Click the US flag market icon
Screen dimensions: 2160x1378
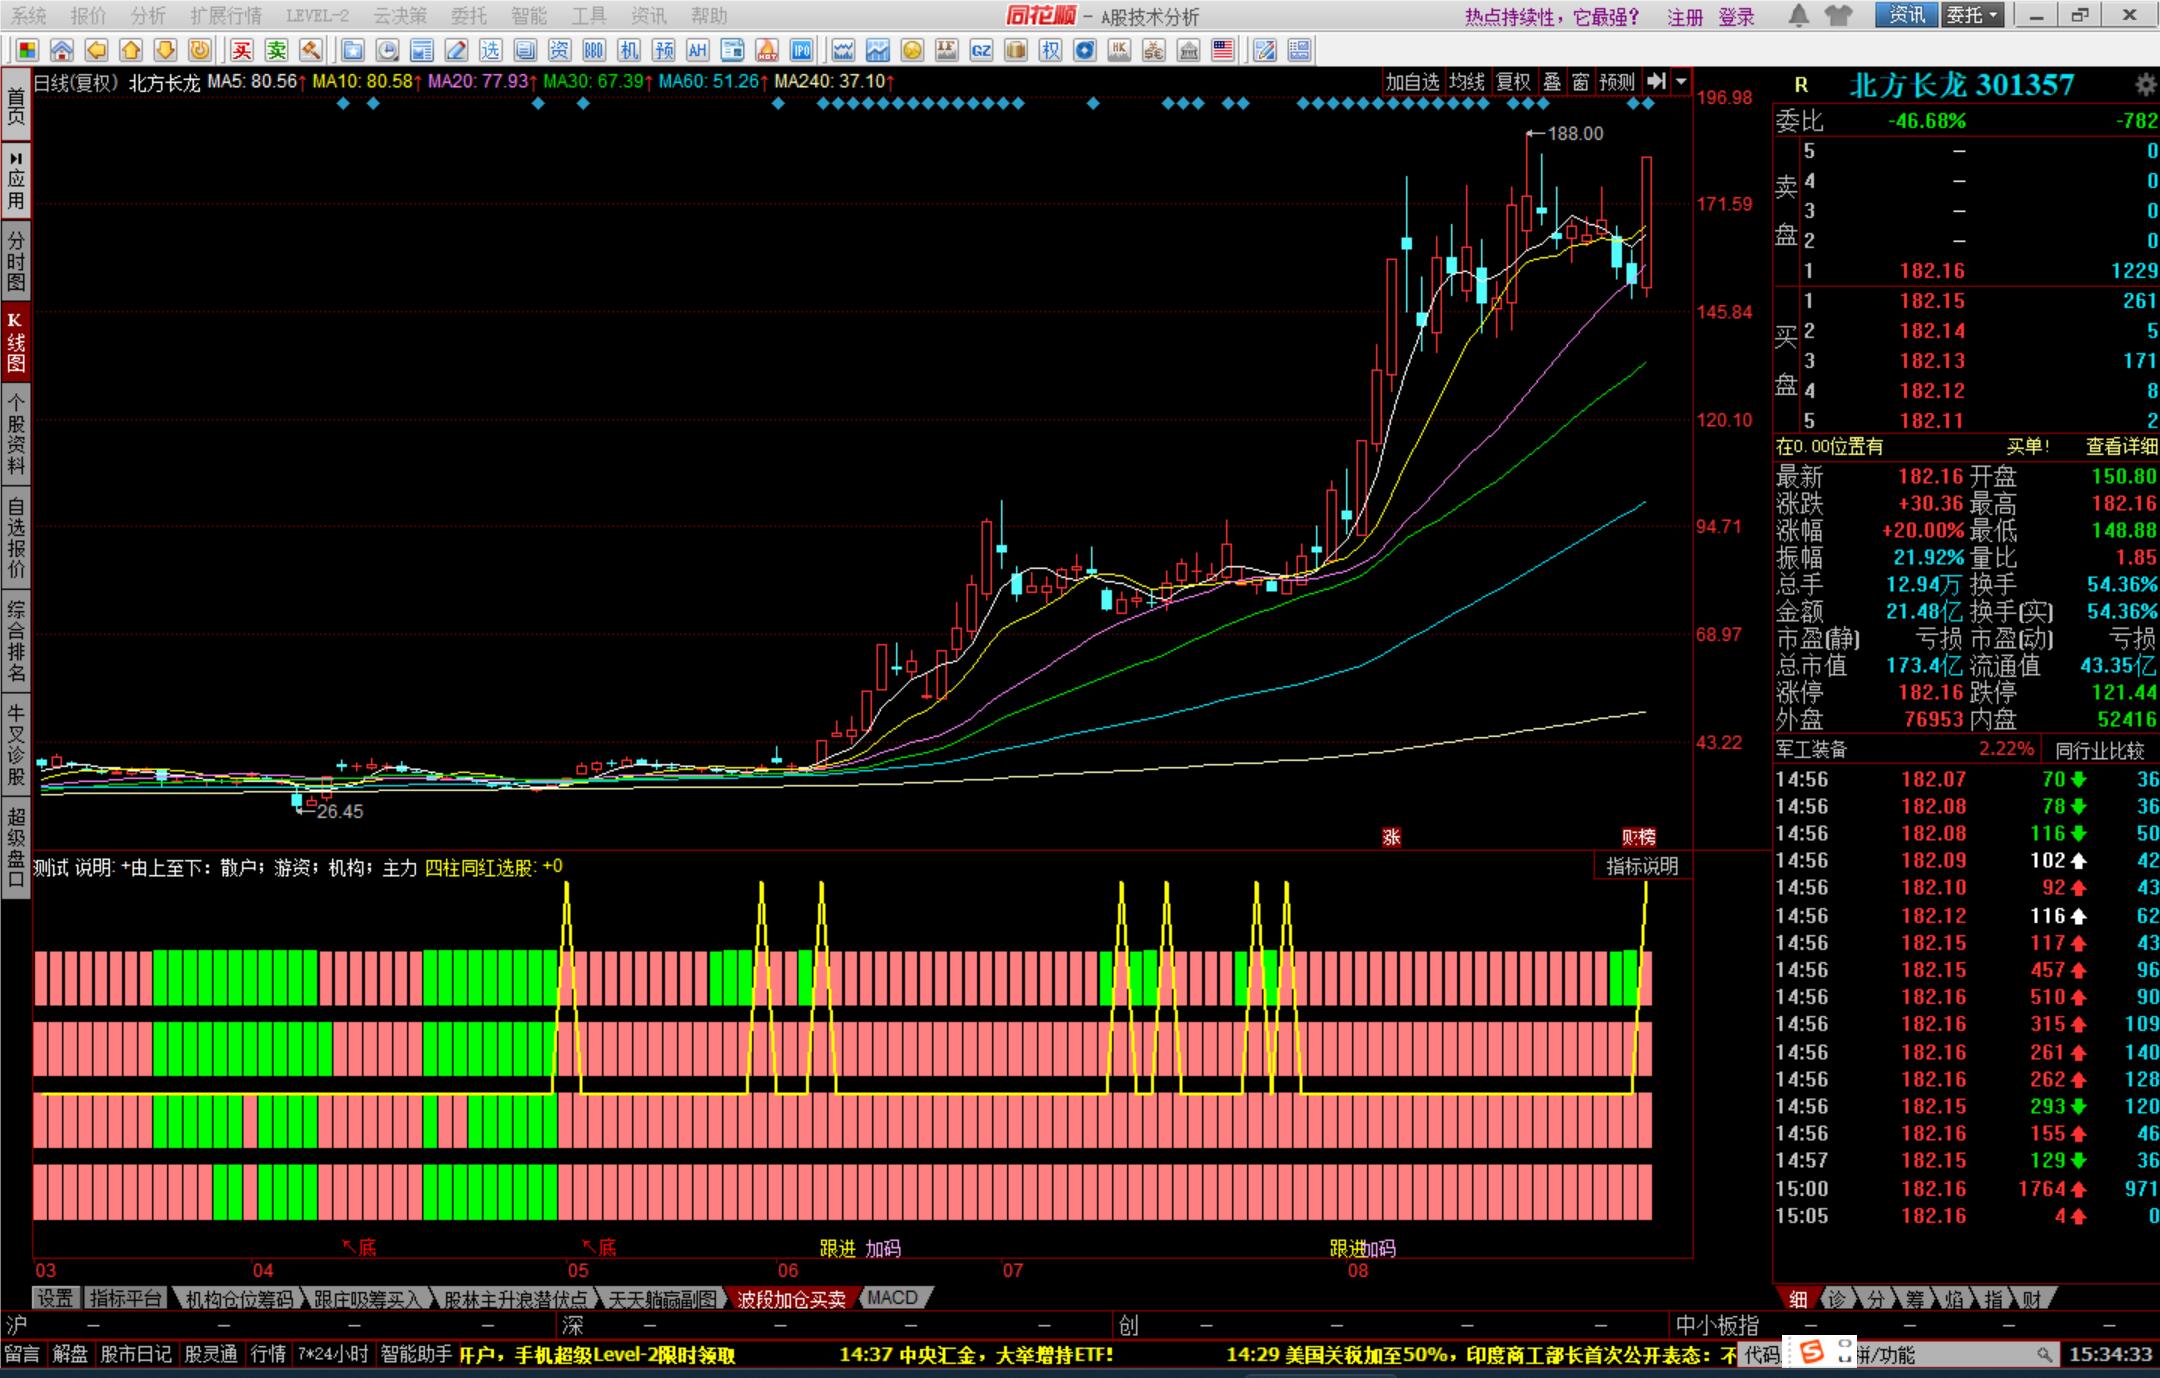point(1223,50)
